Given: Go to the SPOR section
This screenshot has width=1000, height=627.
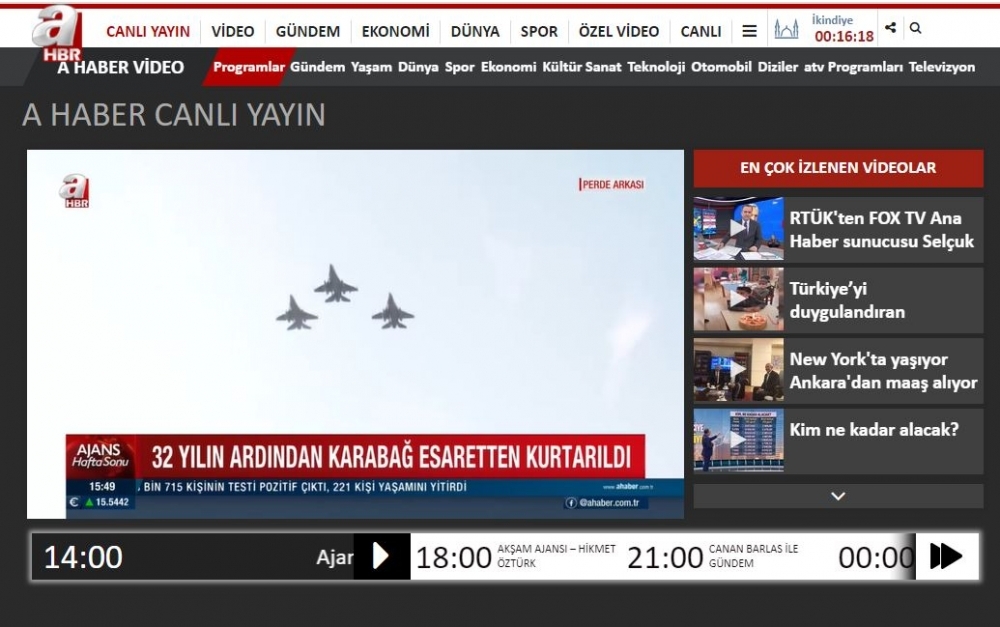Looking at the screenshot, I should tap(539, 31).
